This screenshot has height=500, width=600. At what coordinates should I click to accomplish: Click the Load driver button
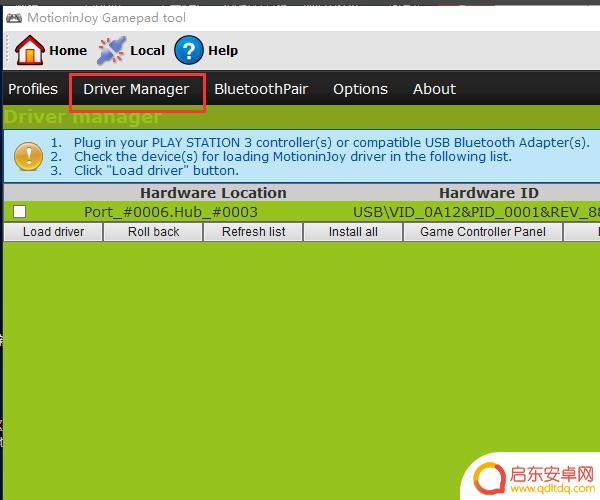(x=53, y=232)
